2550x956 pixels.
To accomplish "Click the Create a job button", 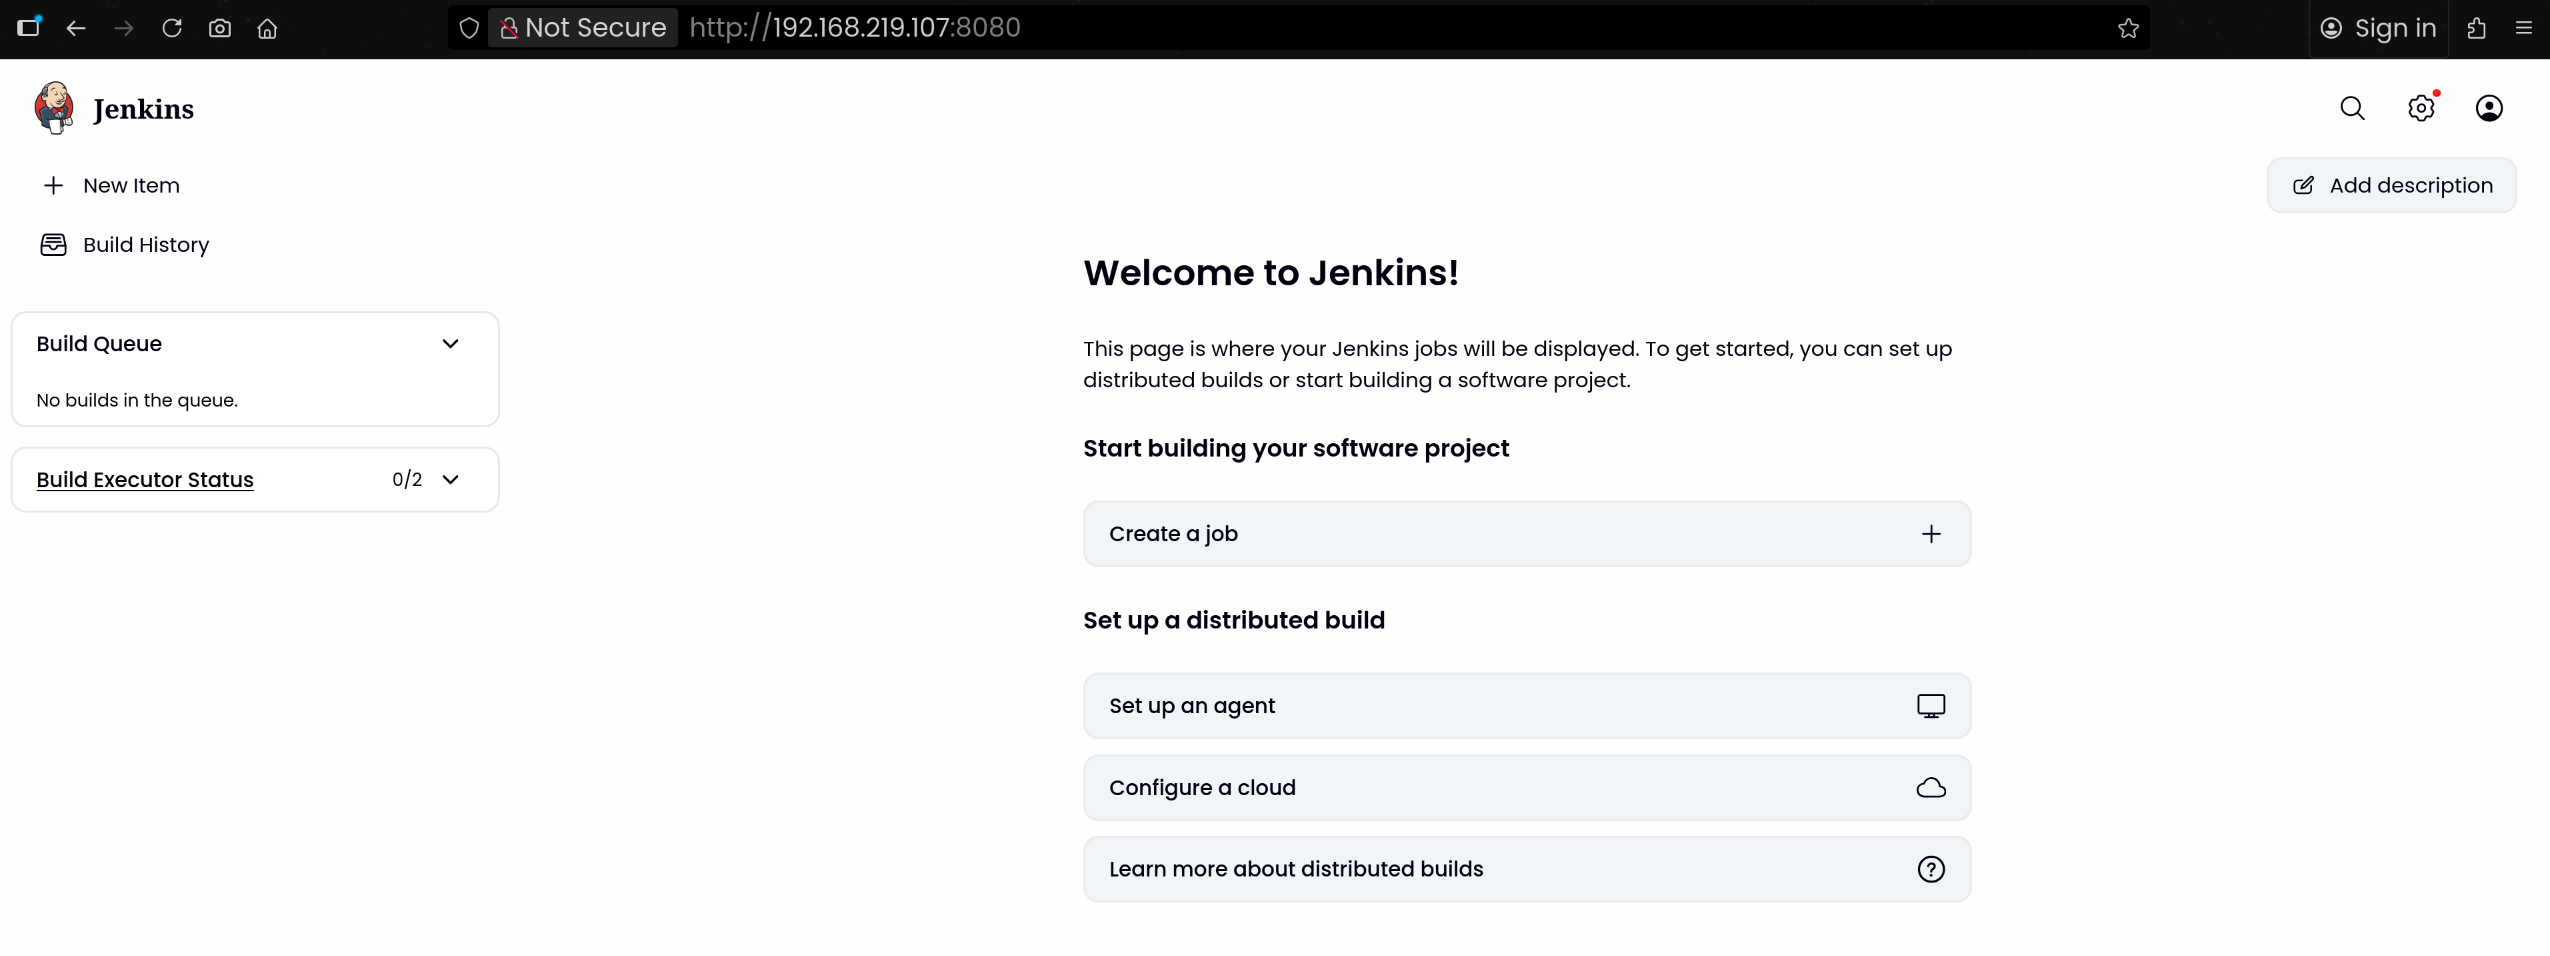I will [1527, 534].
